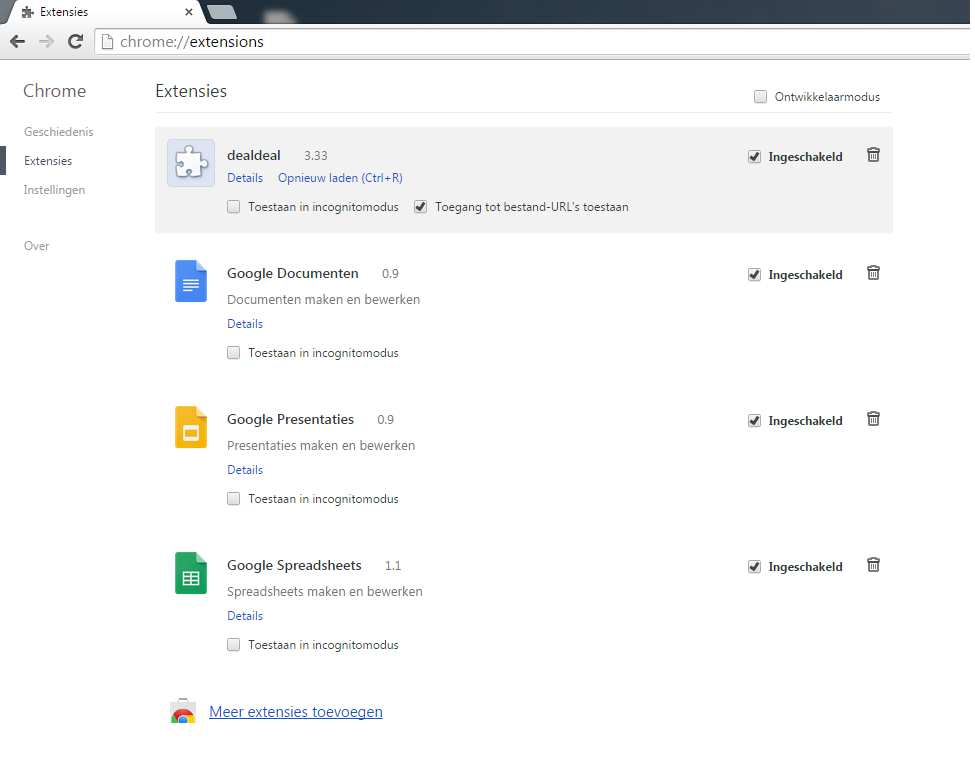The width and height of the screenshot is (975, 767).
Task: Click the trash icon for dealdeal extension
Action: (x=873, y=155)
